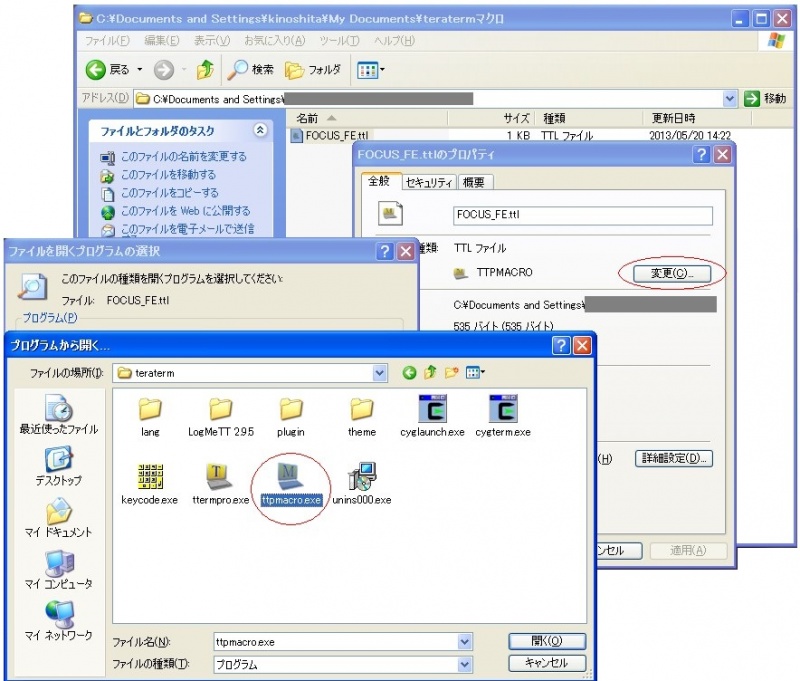Viewport: 800px width, 681px height.
Task: Click the FOCUS_FE.ttl filename text field
Action: coord(582,216)
